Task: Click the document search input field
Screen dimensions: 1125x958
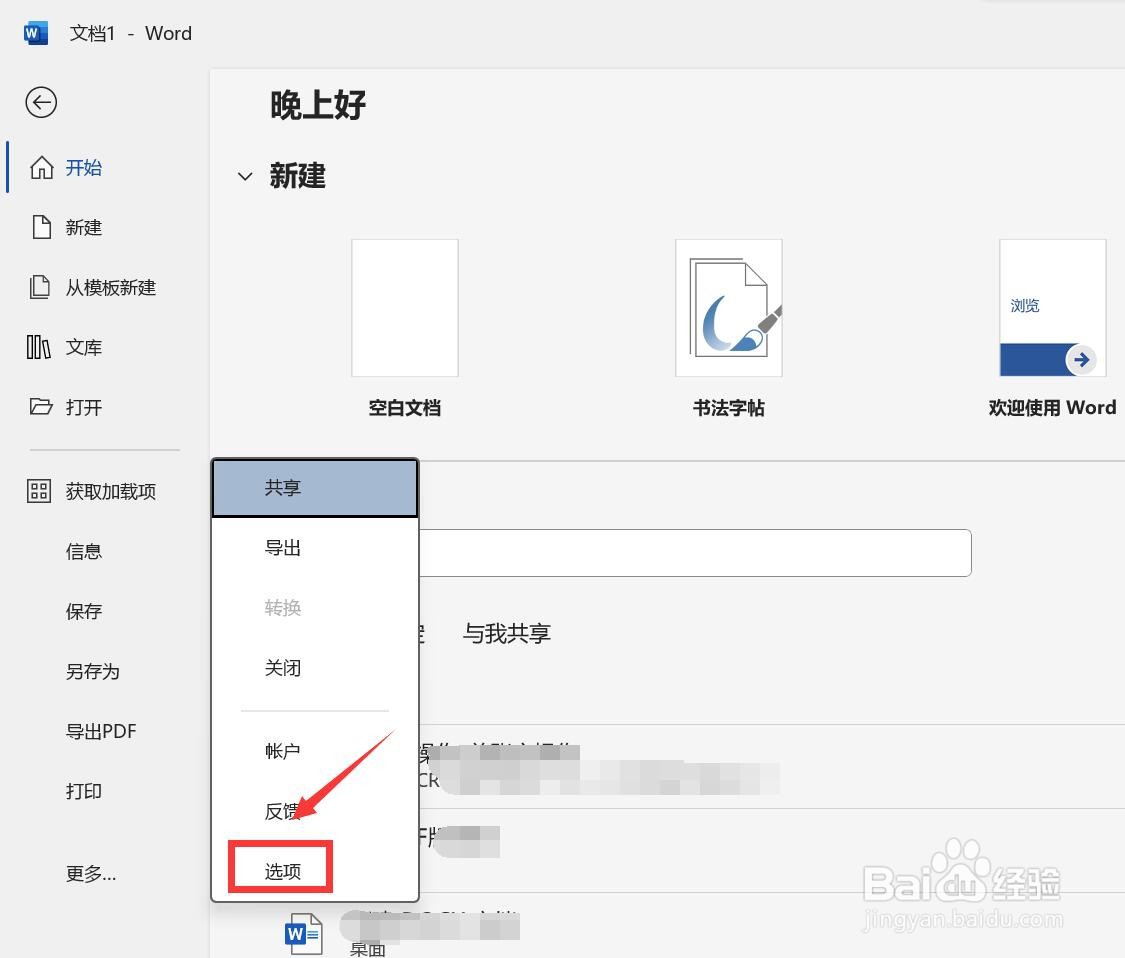Action: 700,552
